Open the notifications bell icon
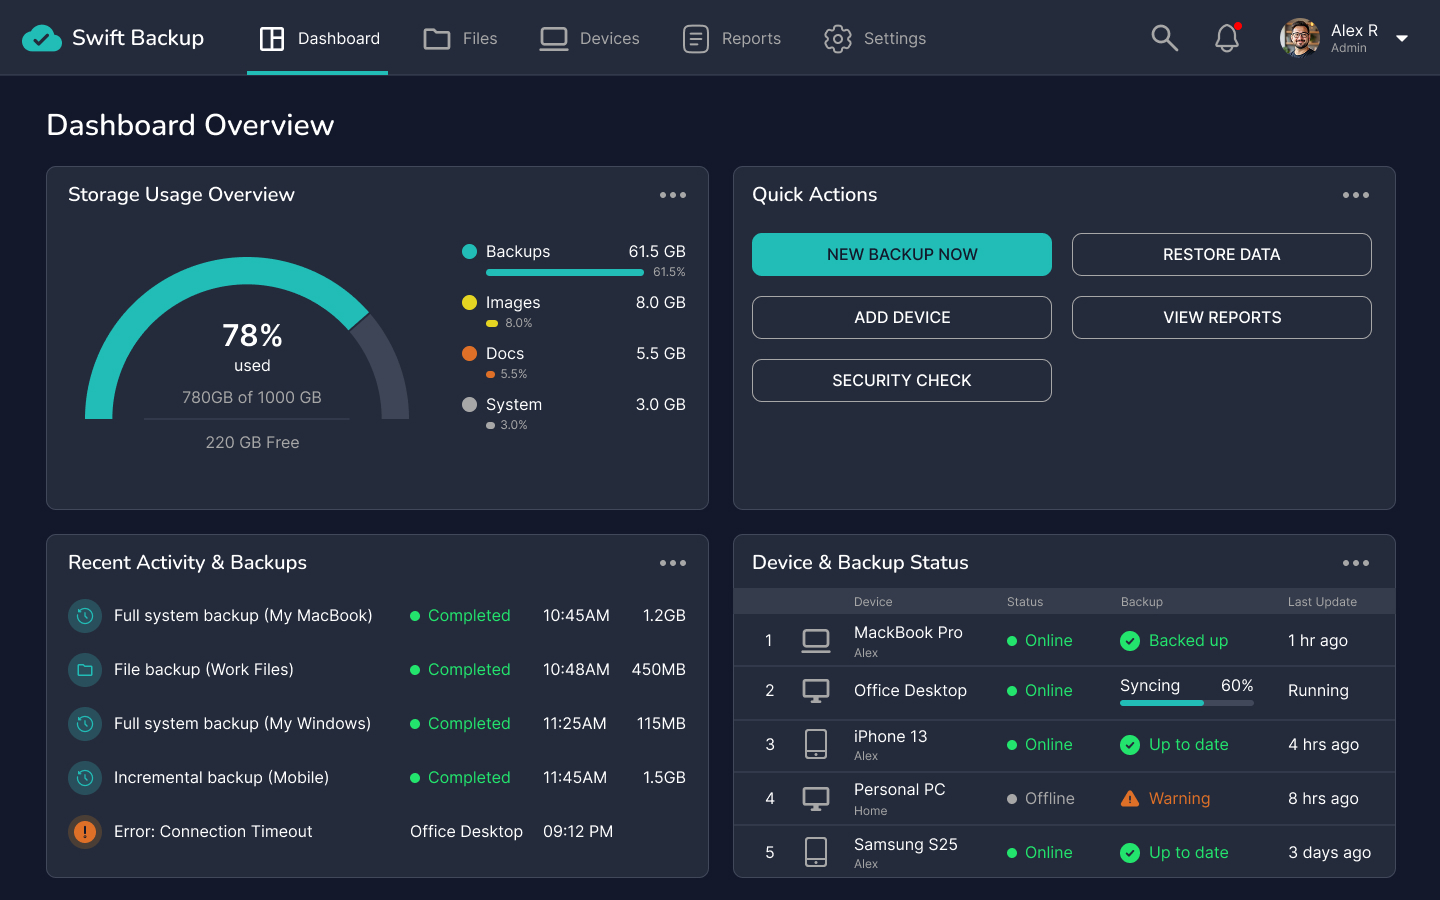Viewport: 1440px width, 900px height. click(x=1227, y=38)
